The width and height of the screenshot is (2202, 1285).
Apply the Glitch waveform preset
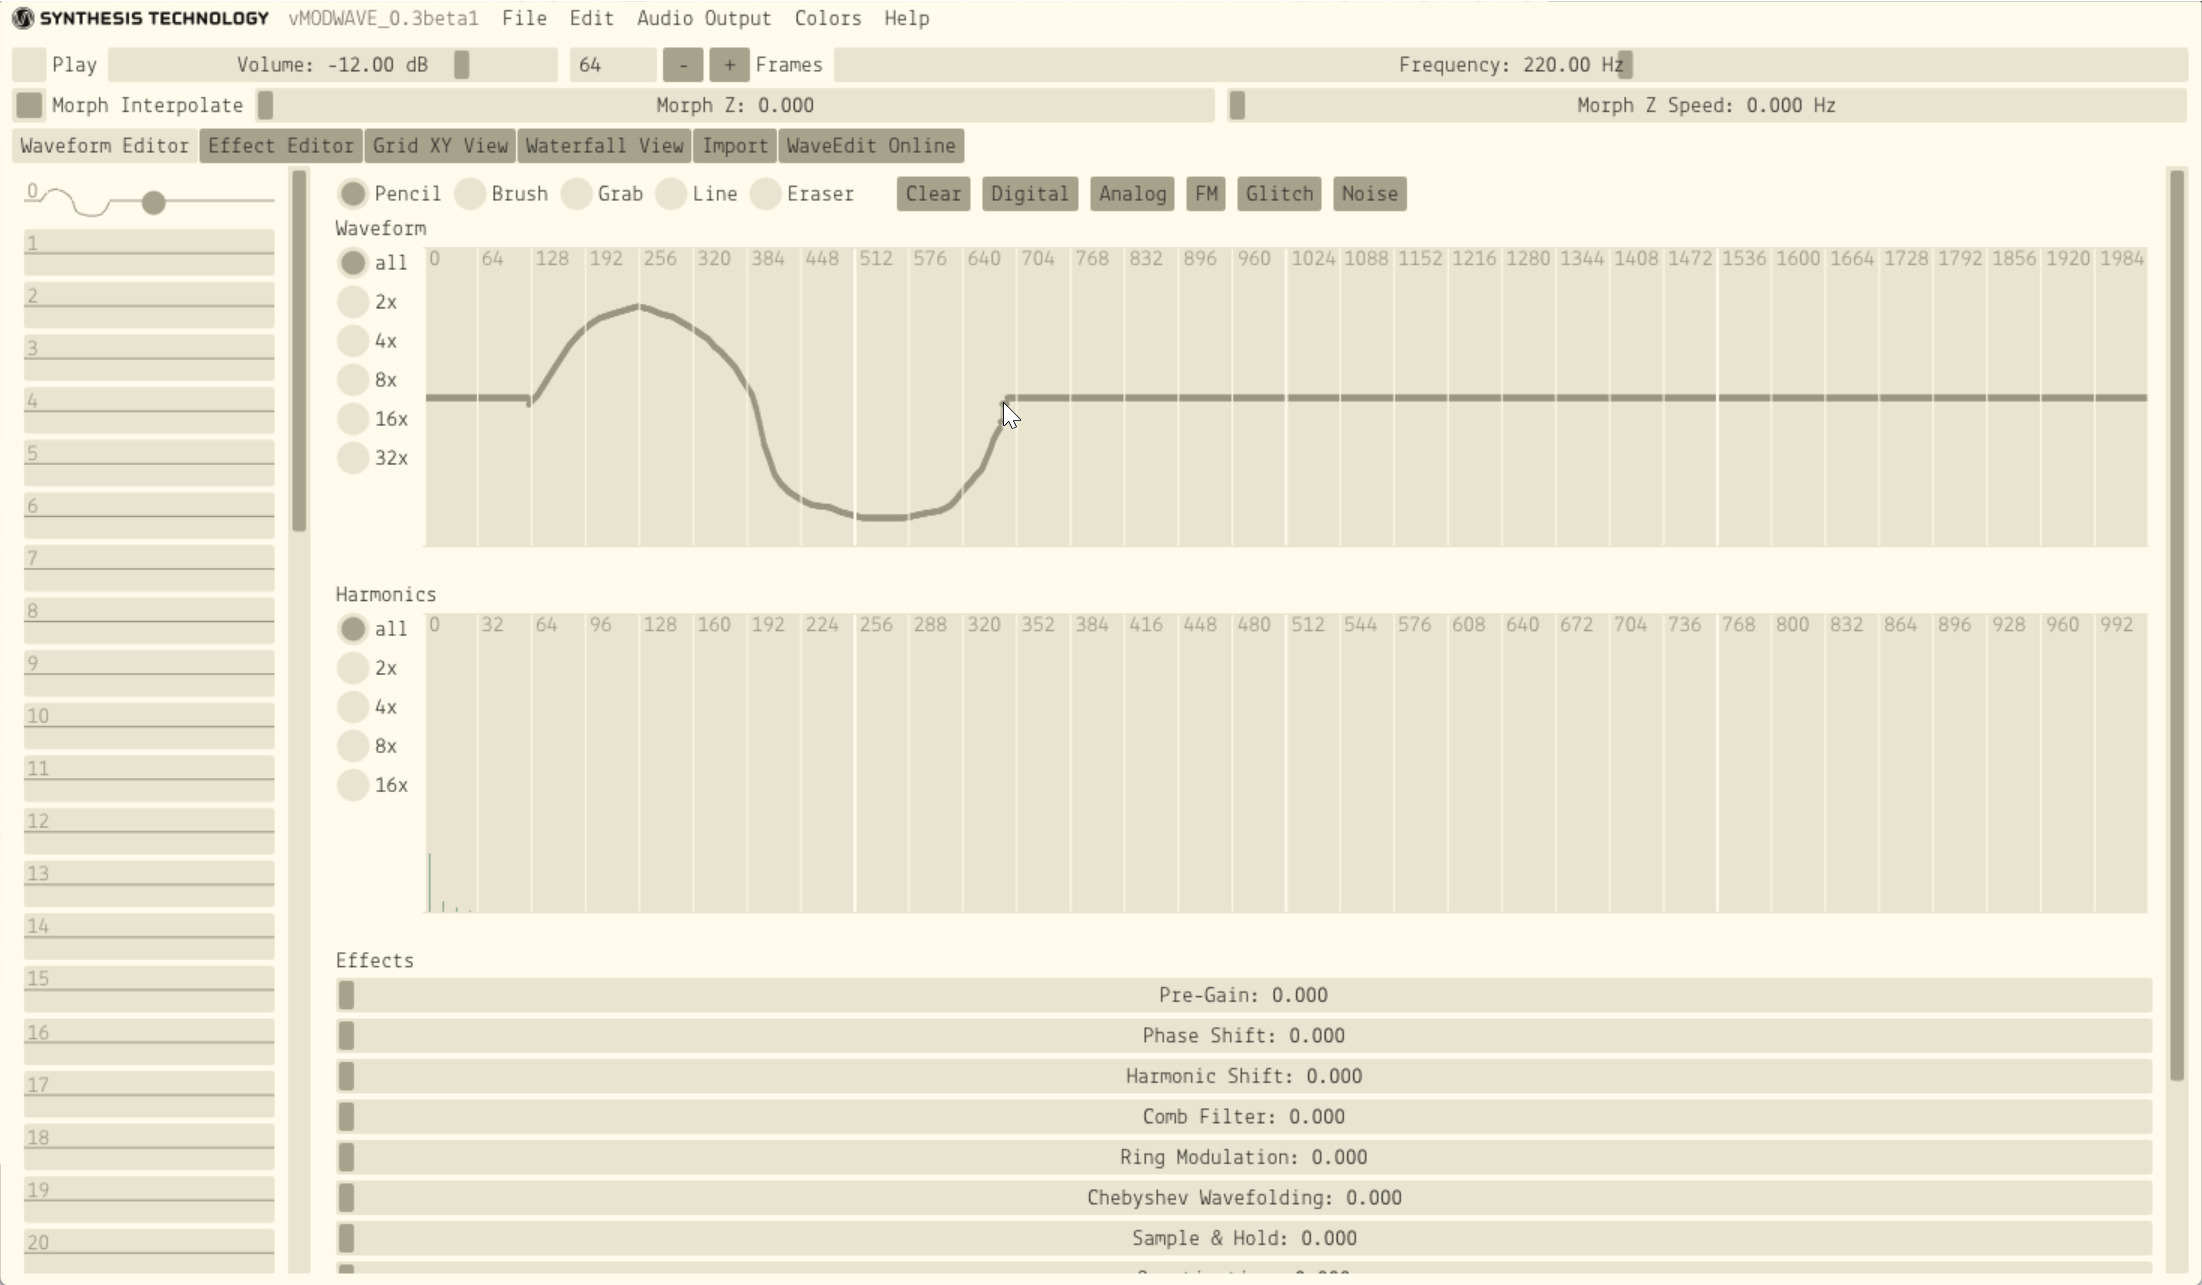click(x=1279, y=194)
